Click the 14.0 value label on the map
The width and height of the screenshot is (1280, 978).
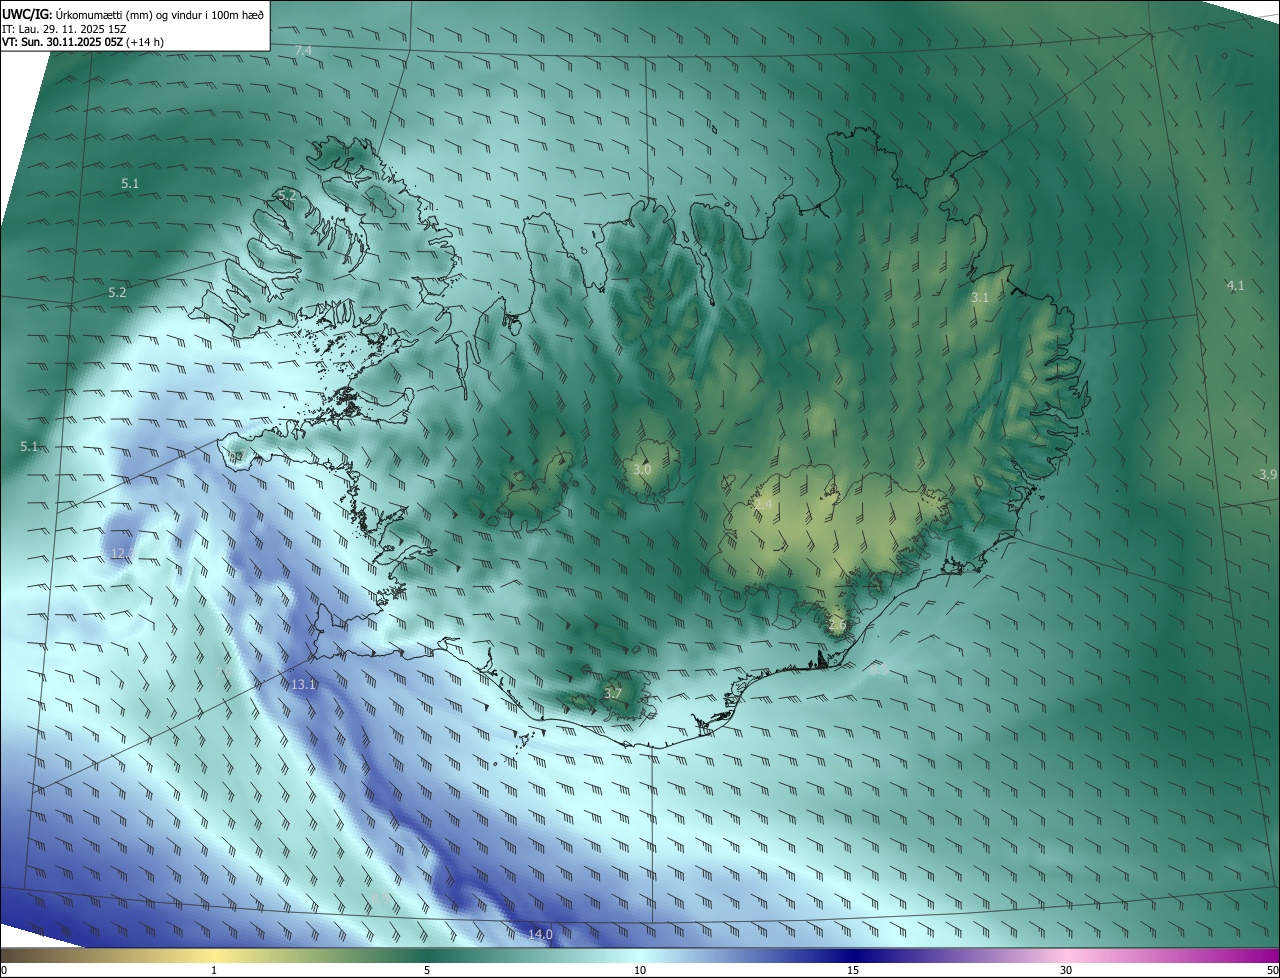[540, 934]
